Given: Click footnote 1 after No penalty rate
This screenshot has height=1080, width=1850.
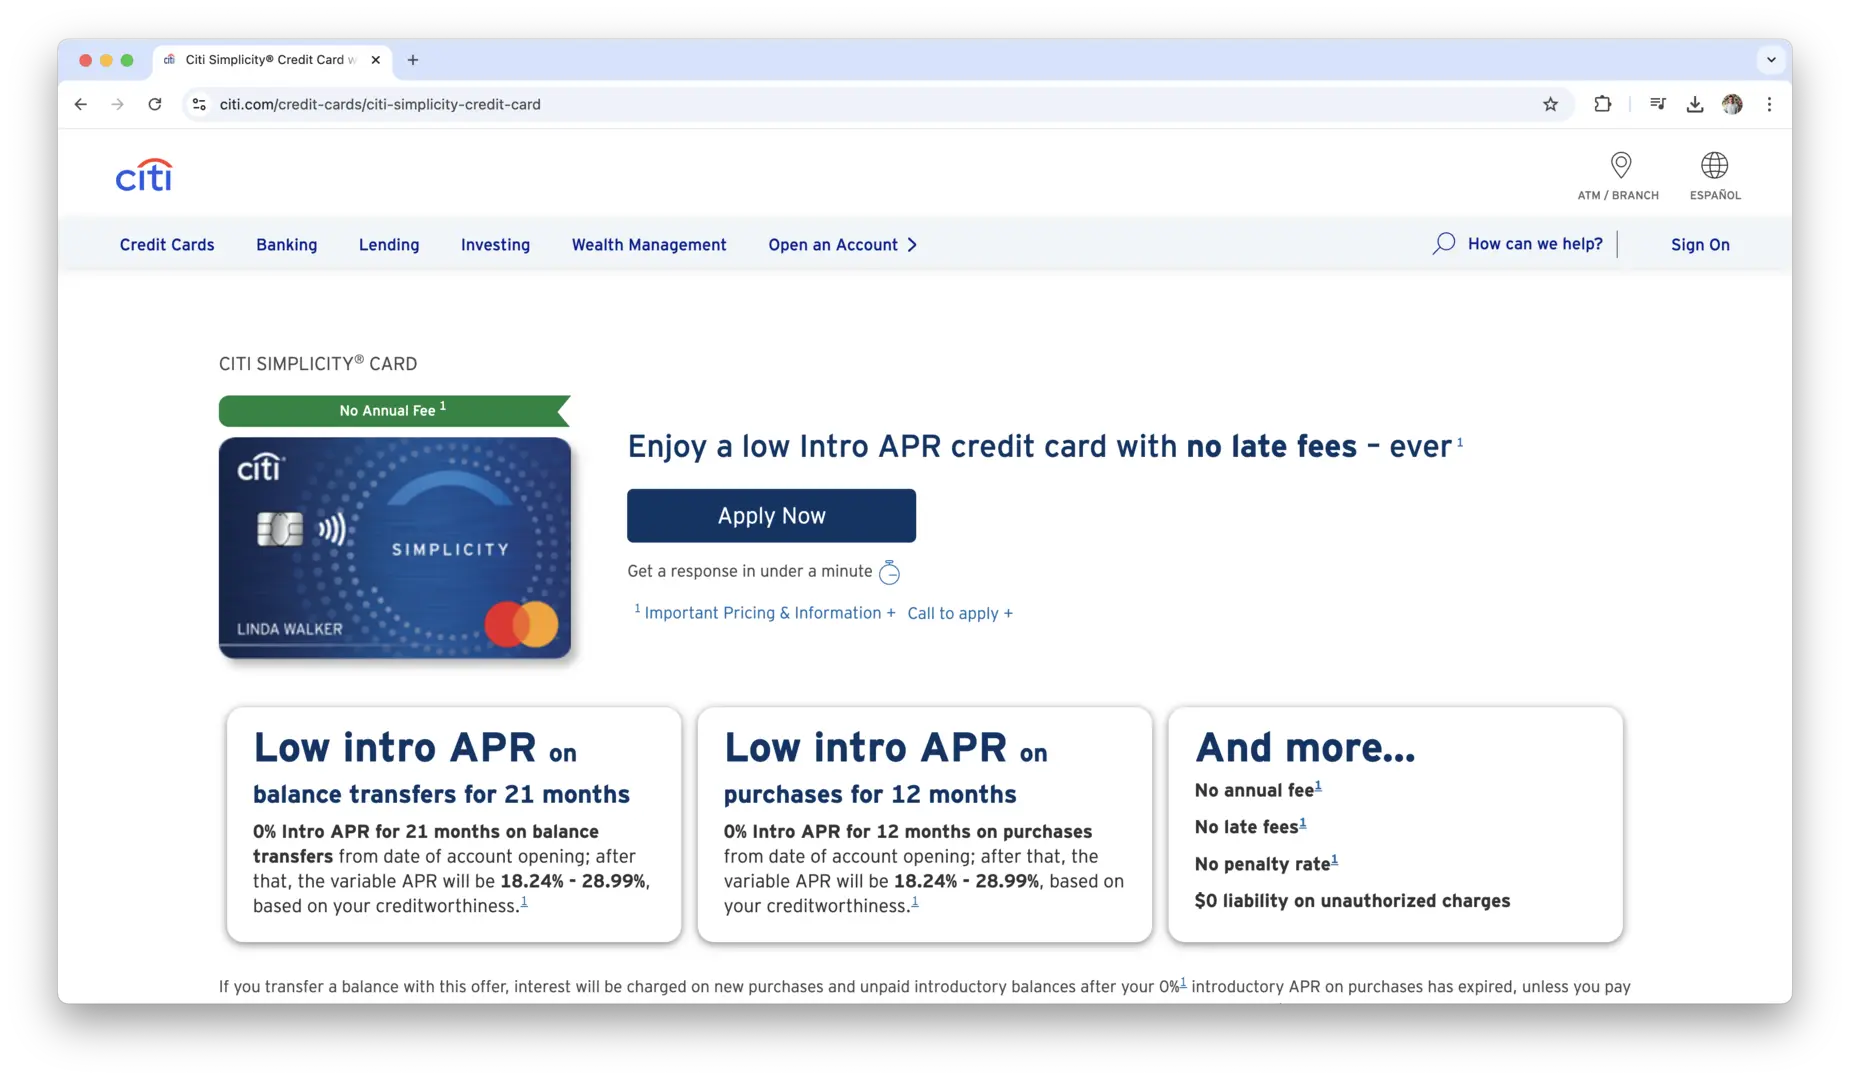Looking at the screenshot, I should pos(1334,861).
